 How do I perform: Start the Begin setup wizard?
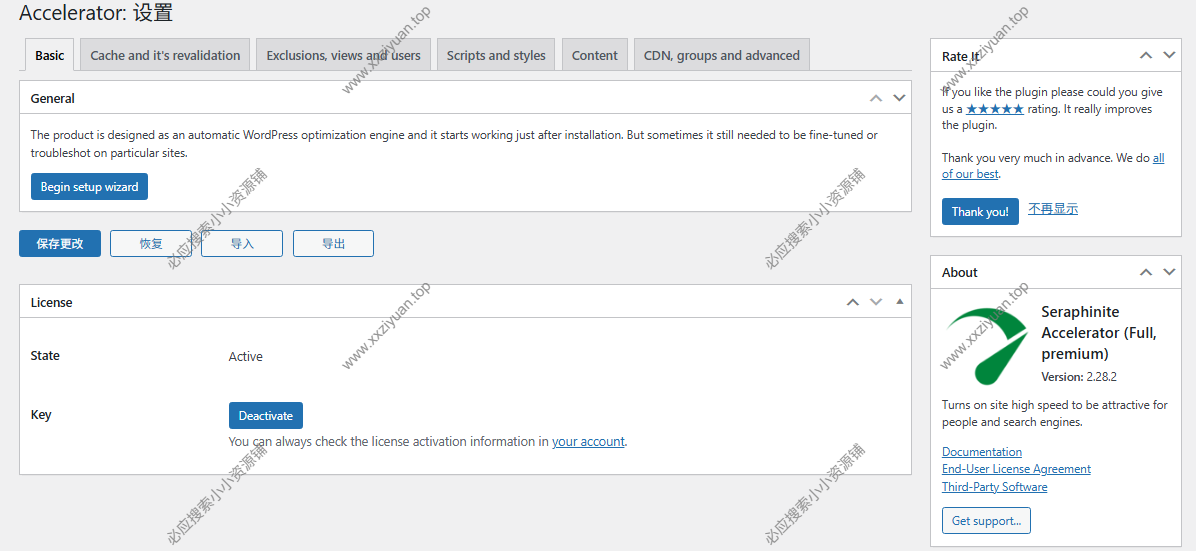pos(89,187)
